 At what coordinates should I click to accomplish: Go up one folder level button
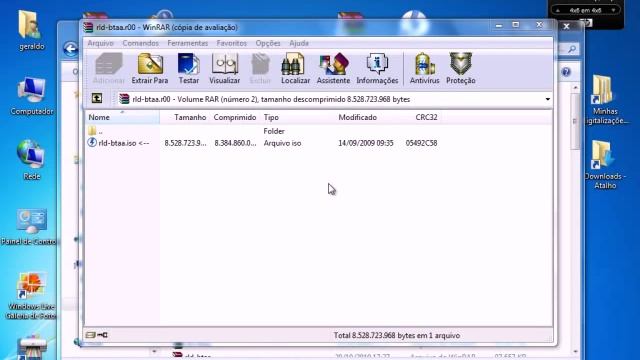pos(97,98)
